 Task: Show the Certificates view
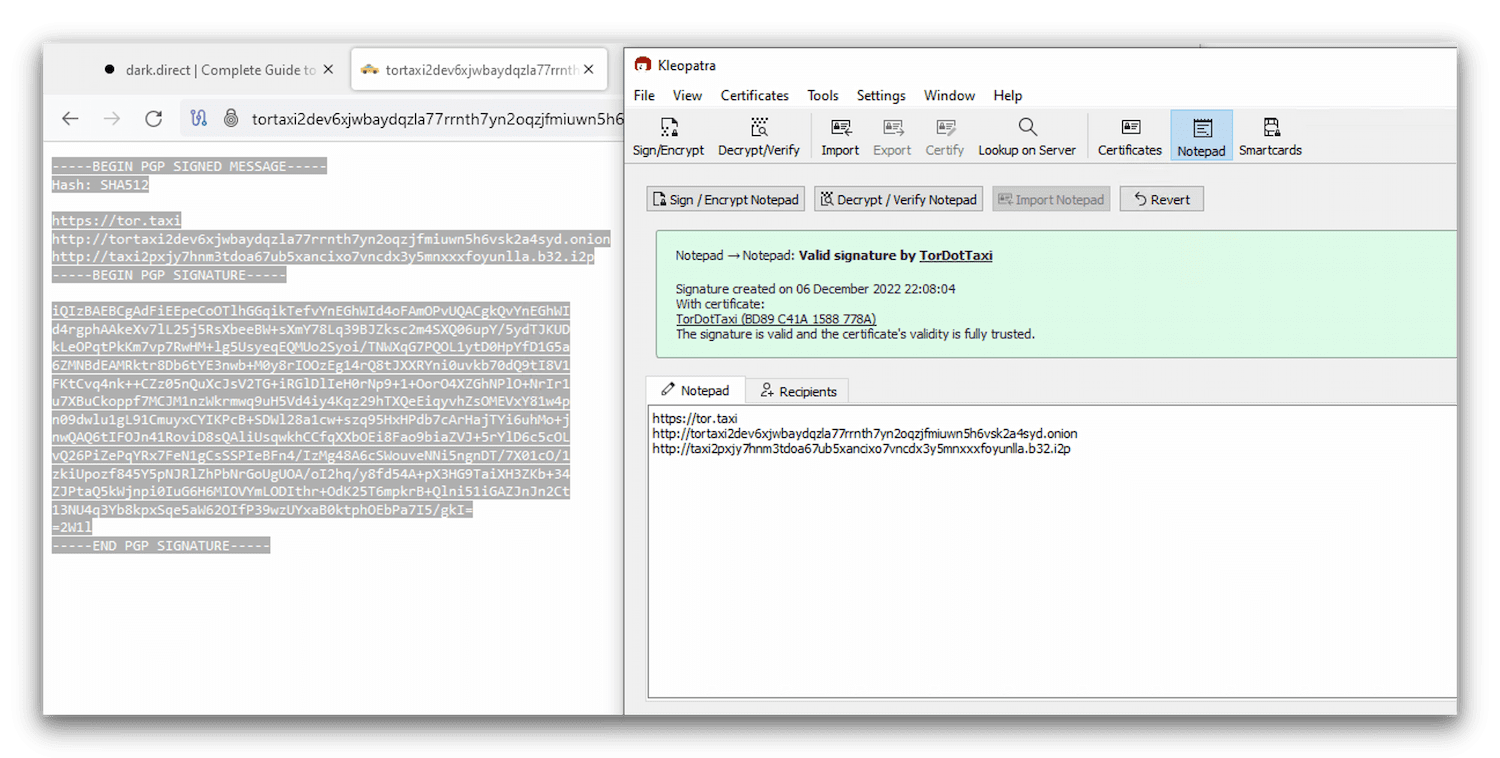pos(1130,137)
